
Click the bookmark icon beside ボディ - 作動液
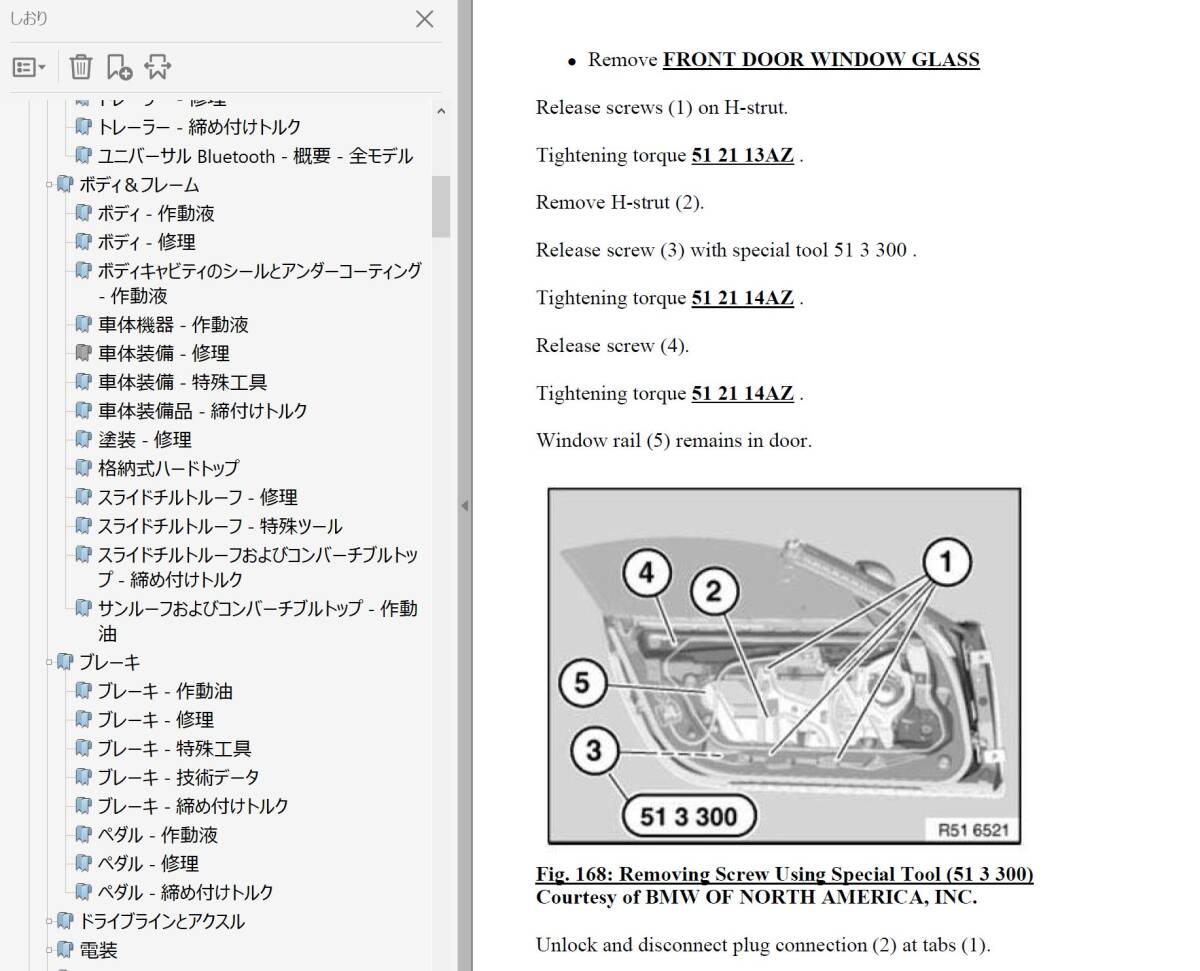tap(84, 214)
